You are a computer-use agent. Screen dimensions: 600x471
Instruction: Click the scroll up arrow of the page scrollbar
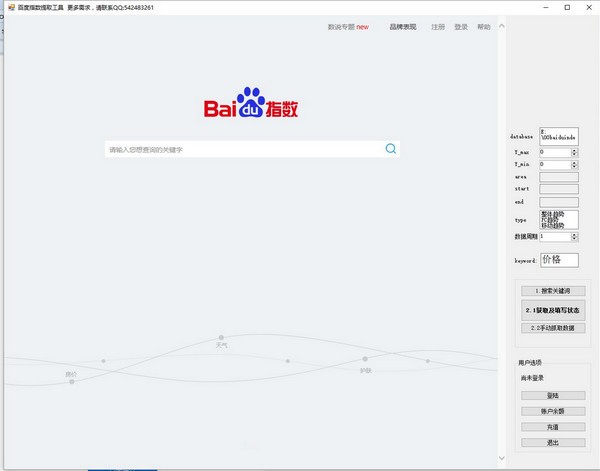[502, 26]
